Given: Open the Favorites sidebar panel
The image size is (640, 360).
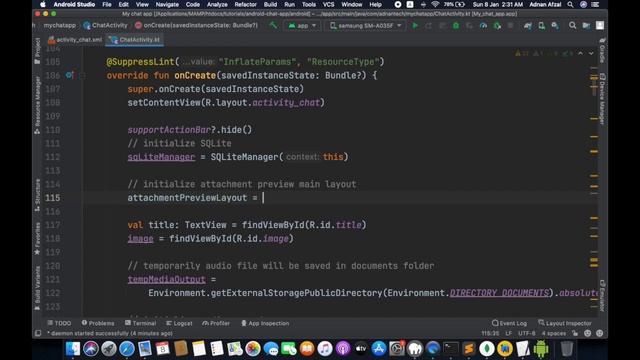Looking at the screenshot, I should [37, 238].
